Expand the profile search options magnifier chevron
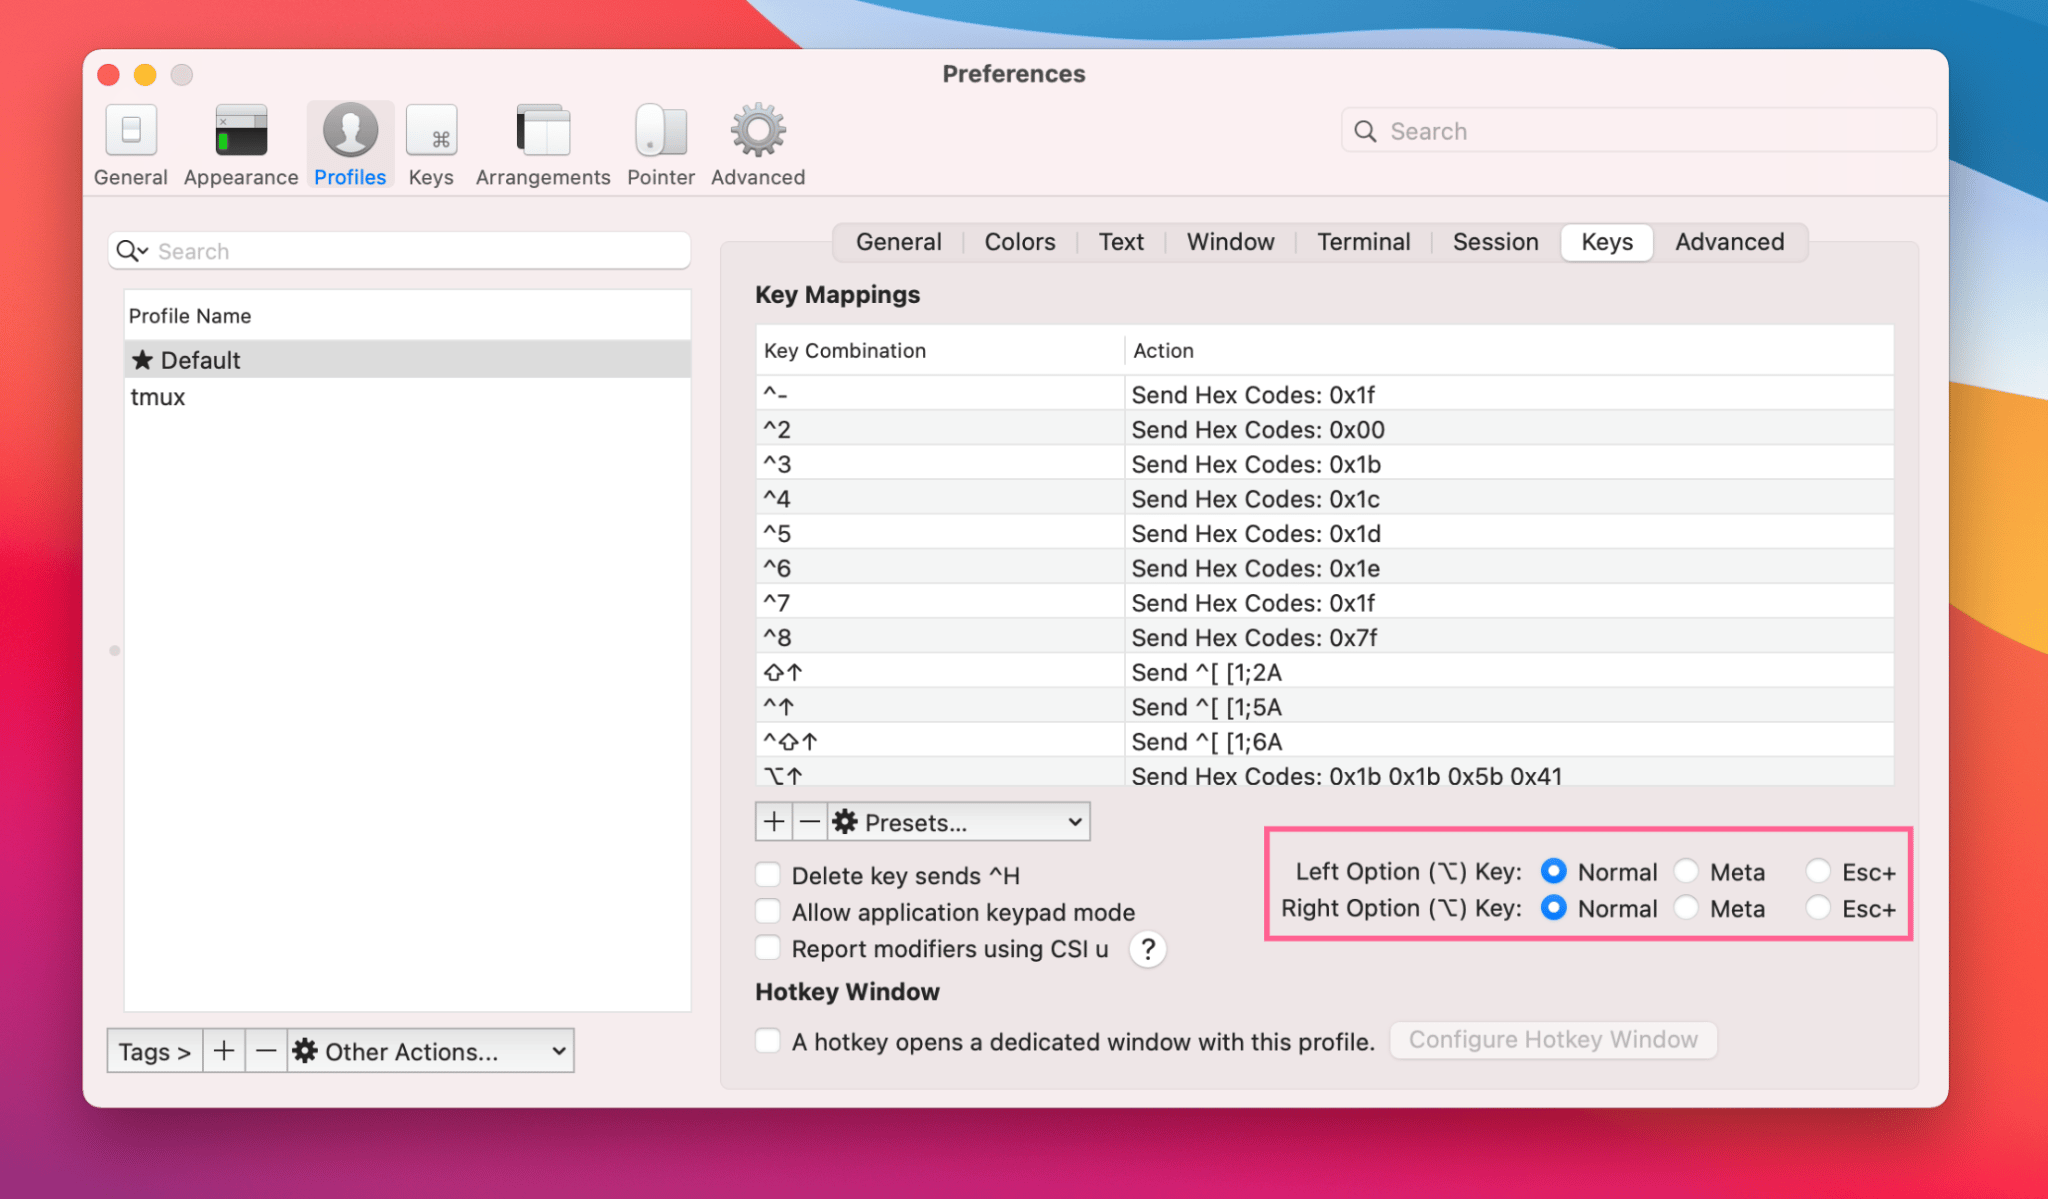 click(132, 251)
